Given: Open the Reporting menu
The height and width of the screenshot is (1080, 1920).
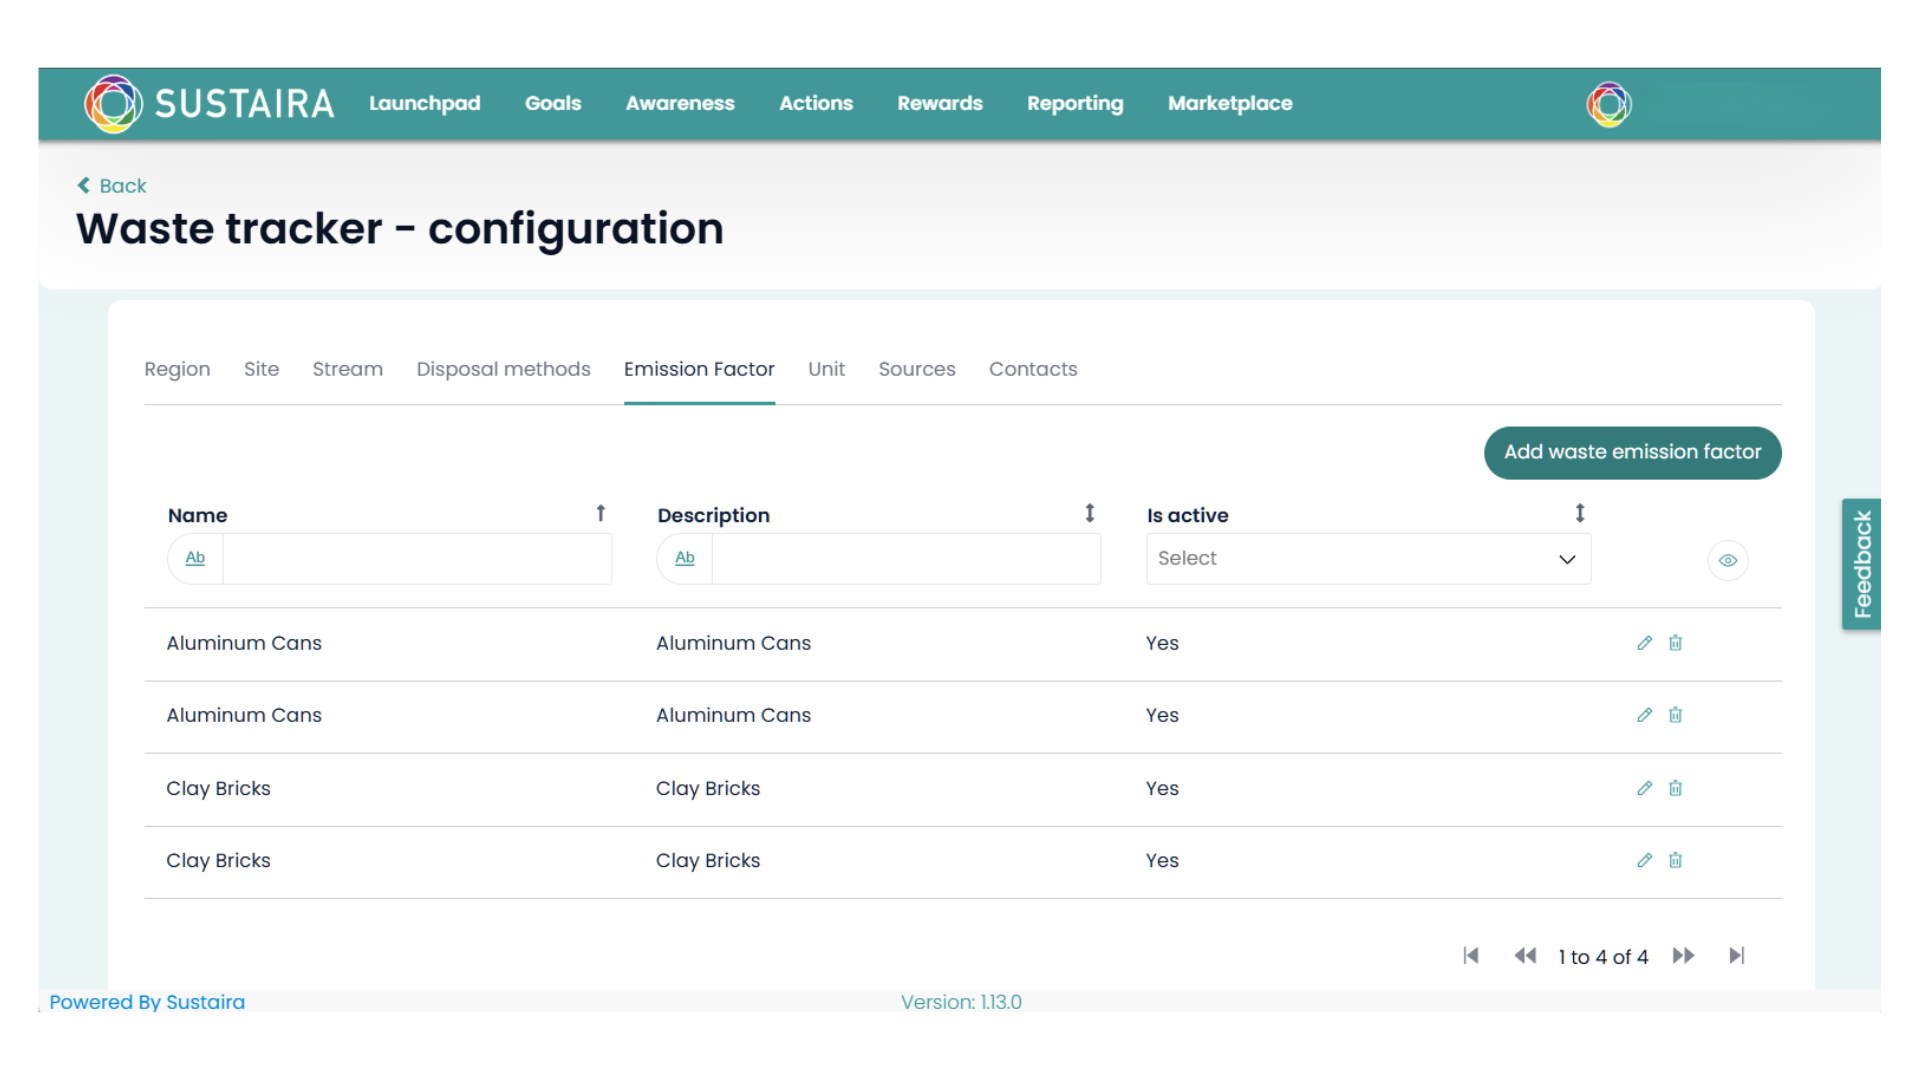Looking at the screenshot, I should pos(1074,103).
